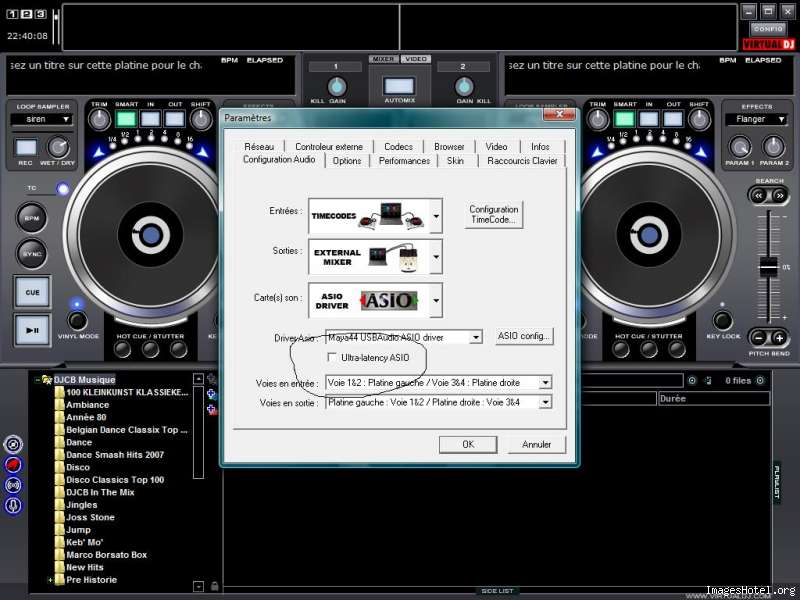Click the right deck loop IN button
Image resolution: width=800 pixels, height=600 pixels.
(649, 119)
